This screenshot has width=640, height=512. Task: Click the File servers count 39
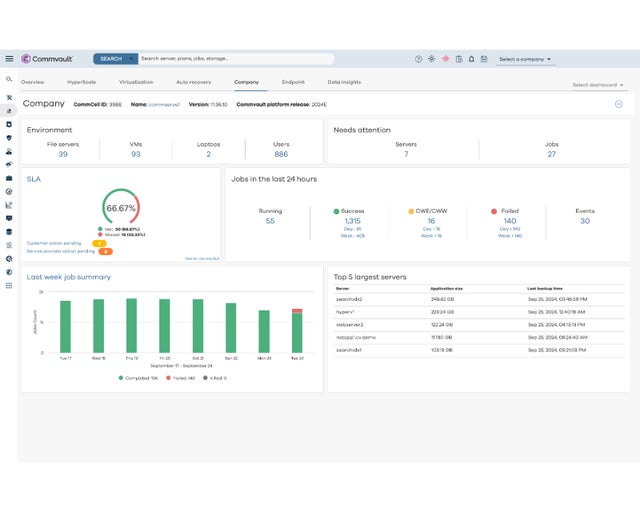coord(63,154)
